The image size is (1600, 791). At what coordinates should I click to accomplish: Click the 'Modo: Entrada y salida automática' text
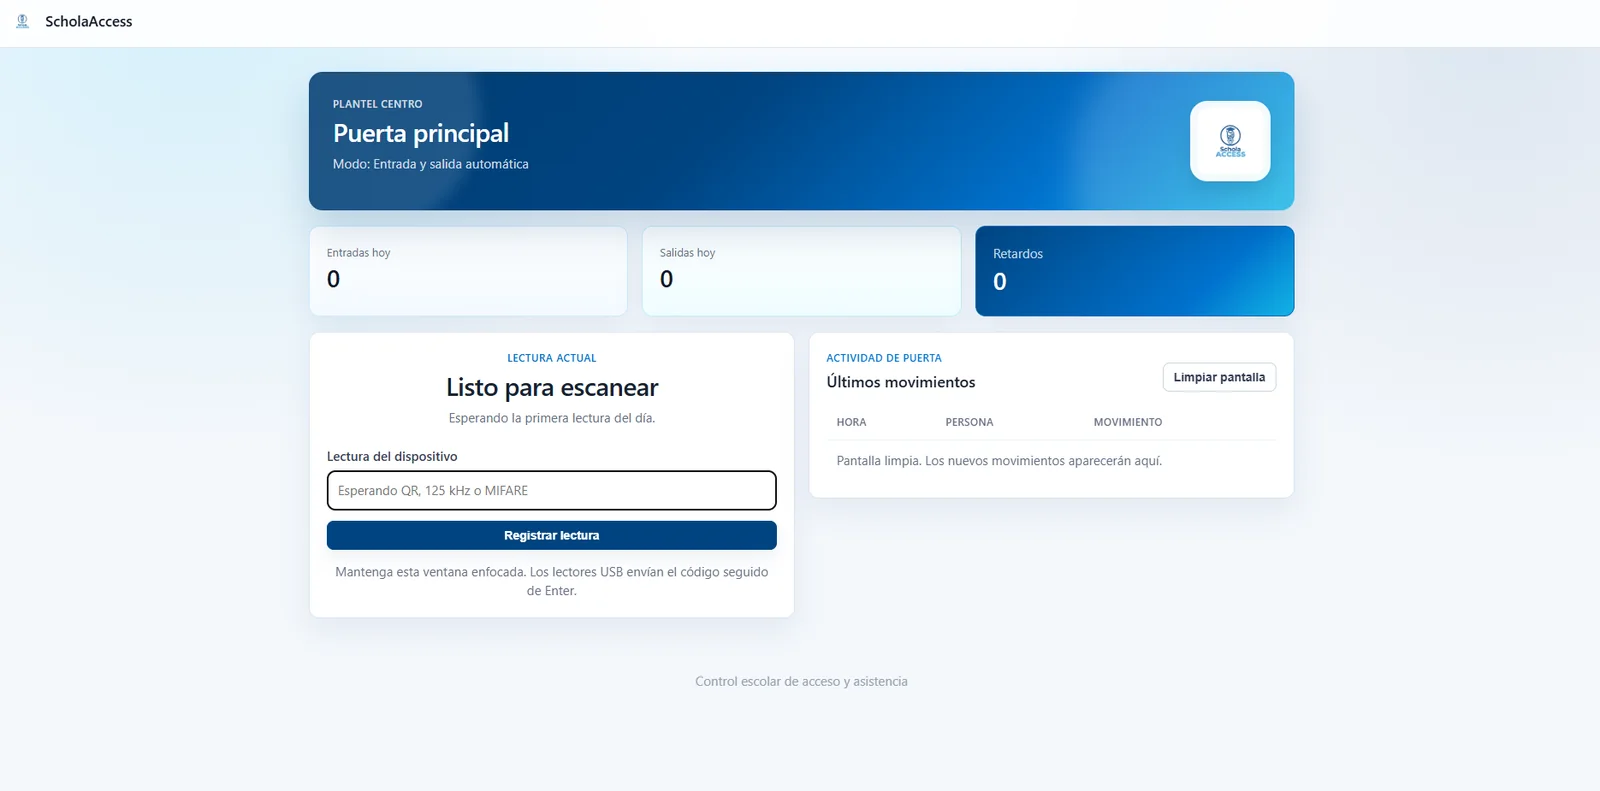(431, 164)
